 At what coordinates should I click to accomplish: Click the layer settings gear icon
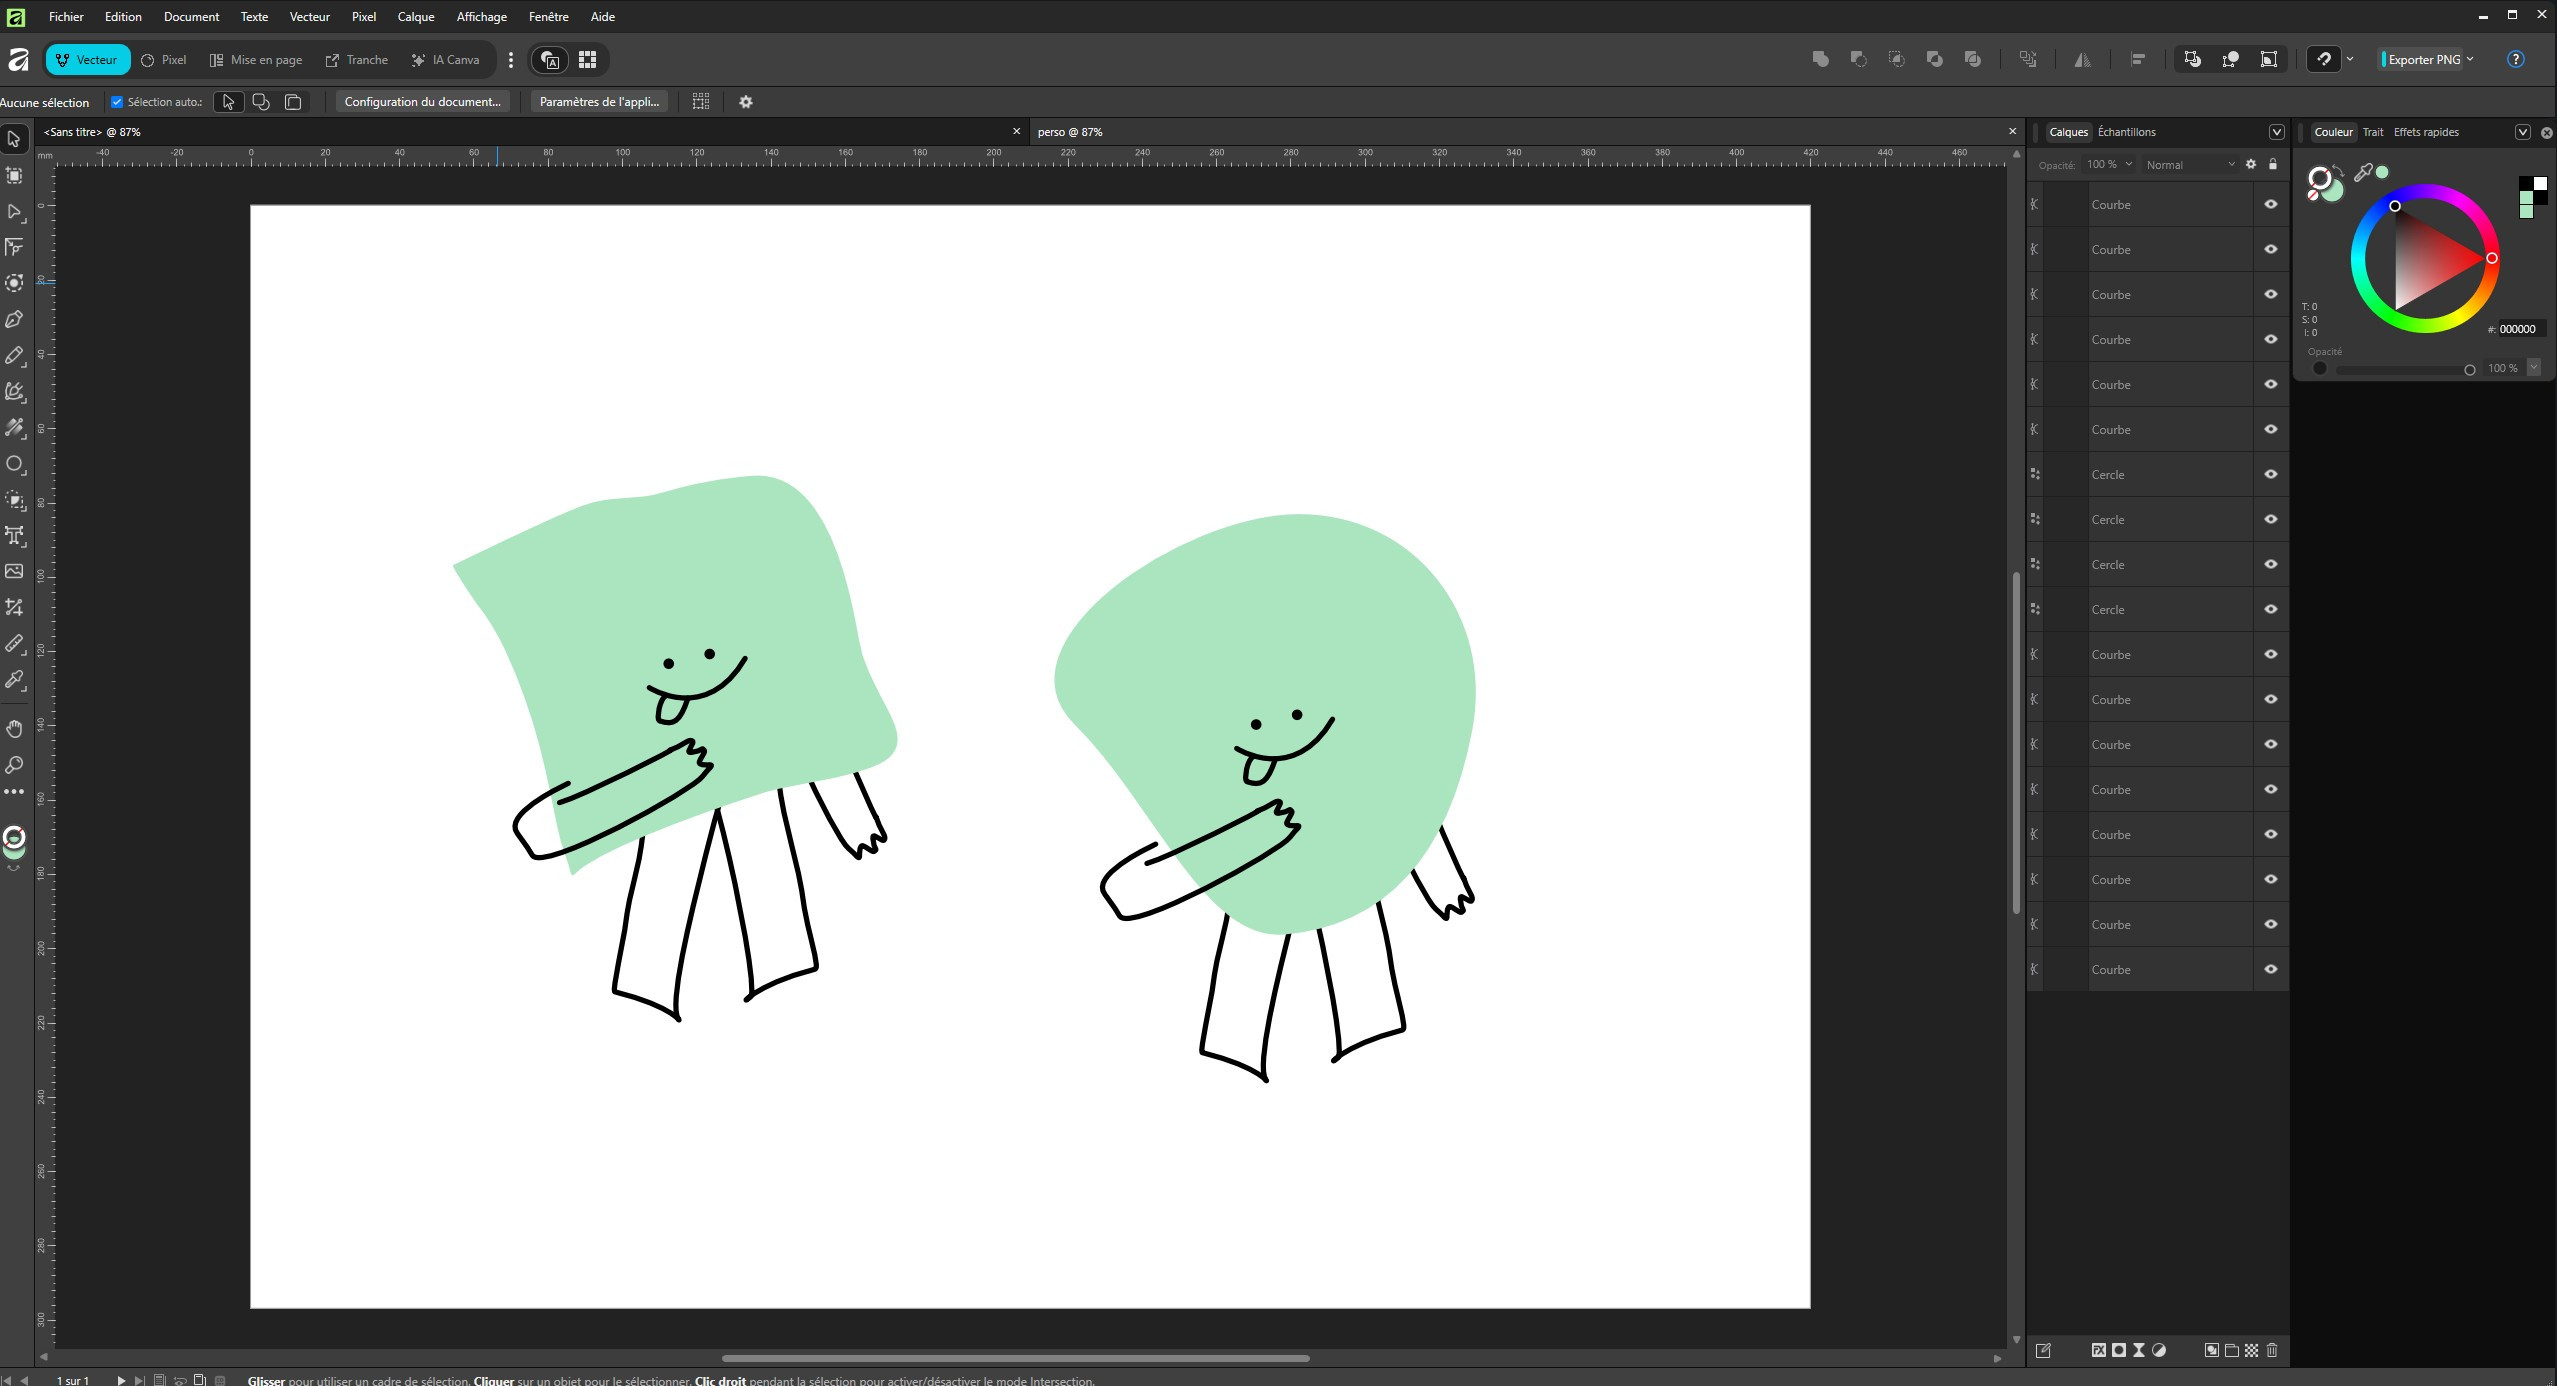pos(2251,164)
